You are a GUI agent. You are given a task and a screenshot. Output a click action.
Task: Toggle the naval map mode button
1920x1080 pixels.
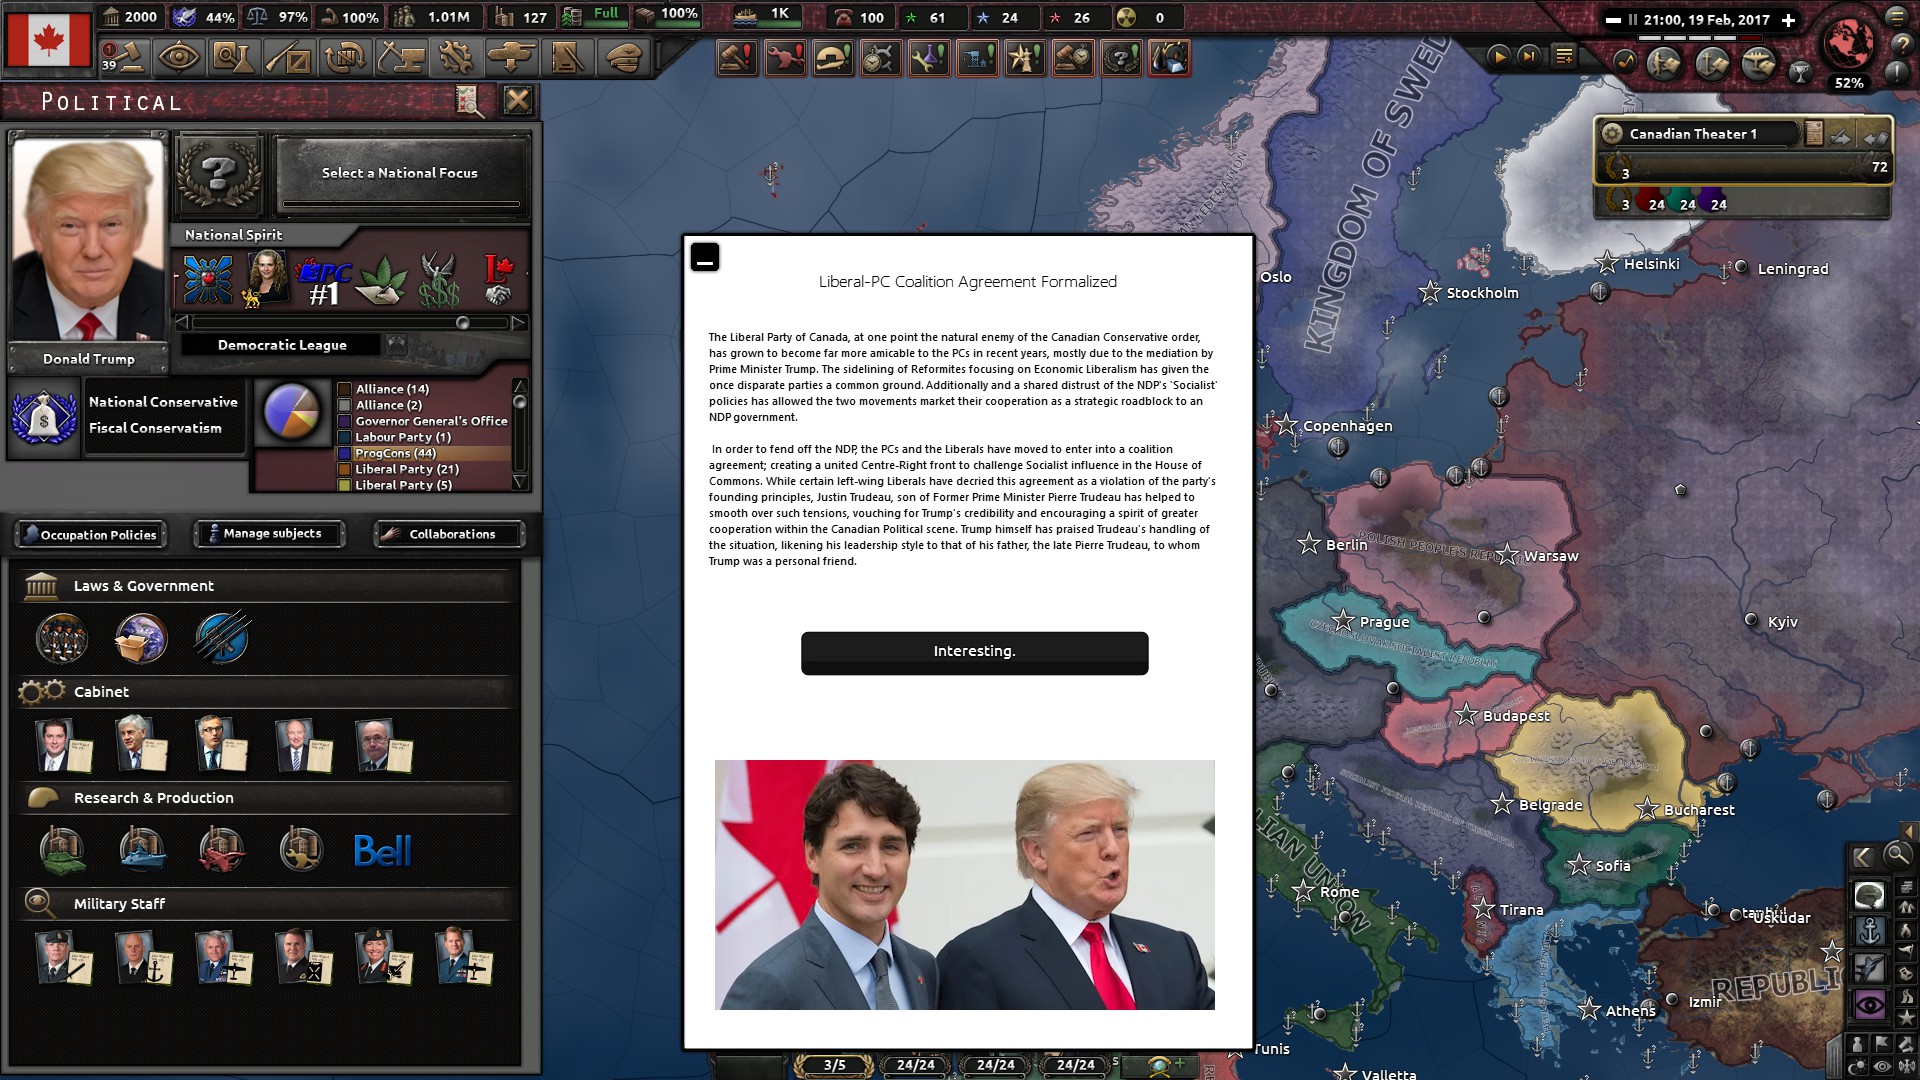pos(1869,932)
